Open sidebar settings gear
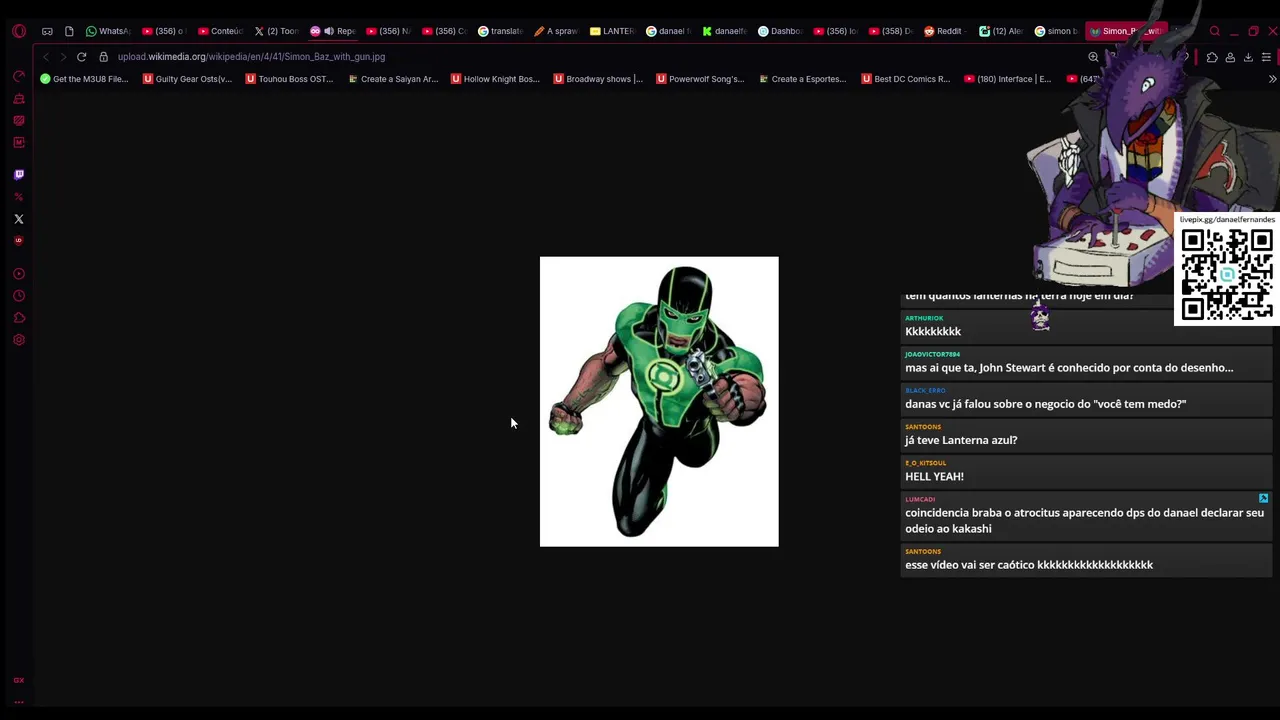 point(19,340)
